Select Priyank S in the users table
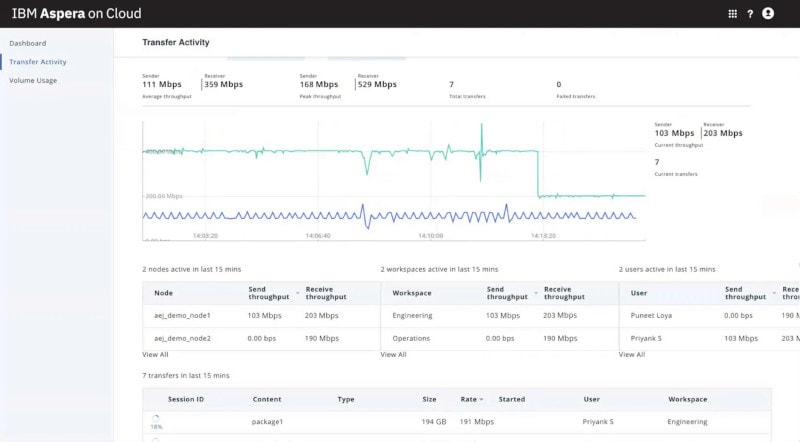This screenshot has height=442, width=800. pyautogui.click(x=646, y=338)
